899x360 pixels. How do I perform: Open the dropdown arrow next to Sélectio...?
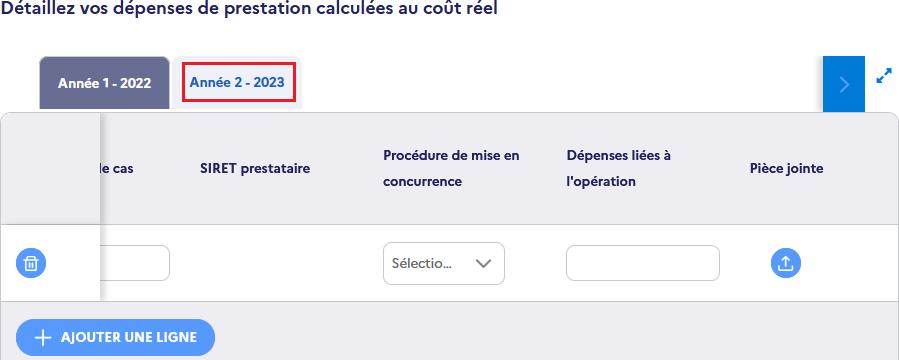(484, 263)
